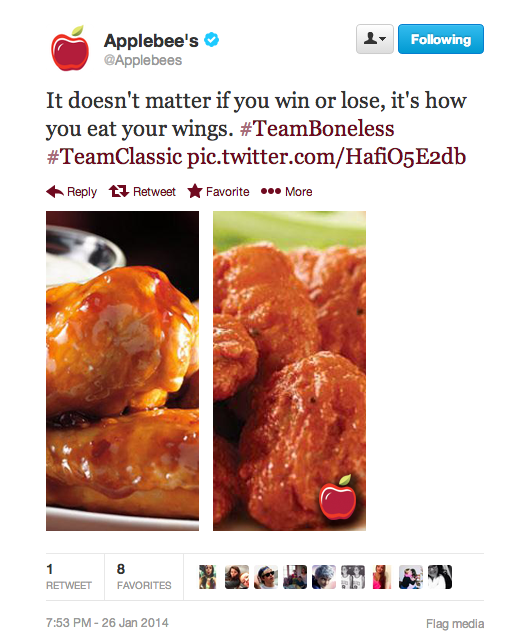This screenshot has height=640, width=526.
Task: Click the Favorite star icon
Action: coord(195,191)
